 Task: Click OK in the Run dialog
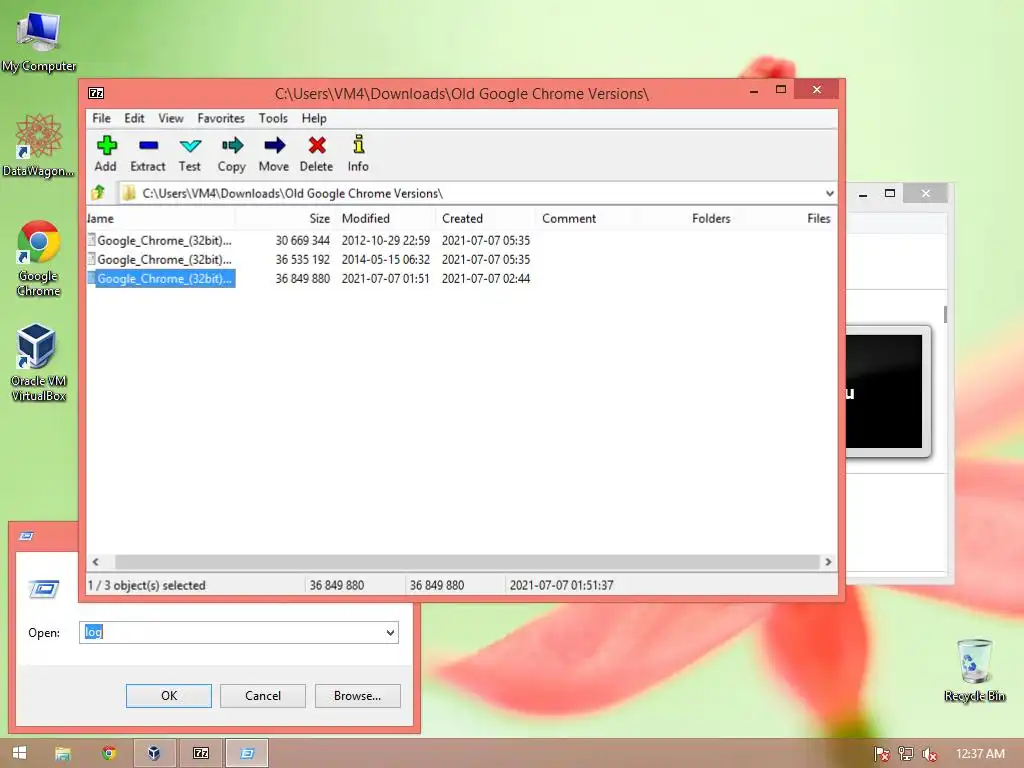click(168, 696)
